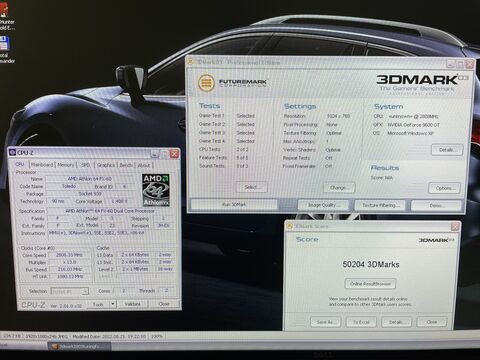480x360 pixels.
Task: Click the Validate button in CPU-Z
Action: click(132, 304)
